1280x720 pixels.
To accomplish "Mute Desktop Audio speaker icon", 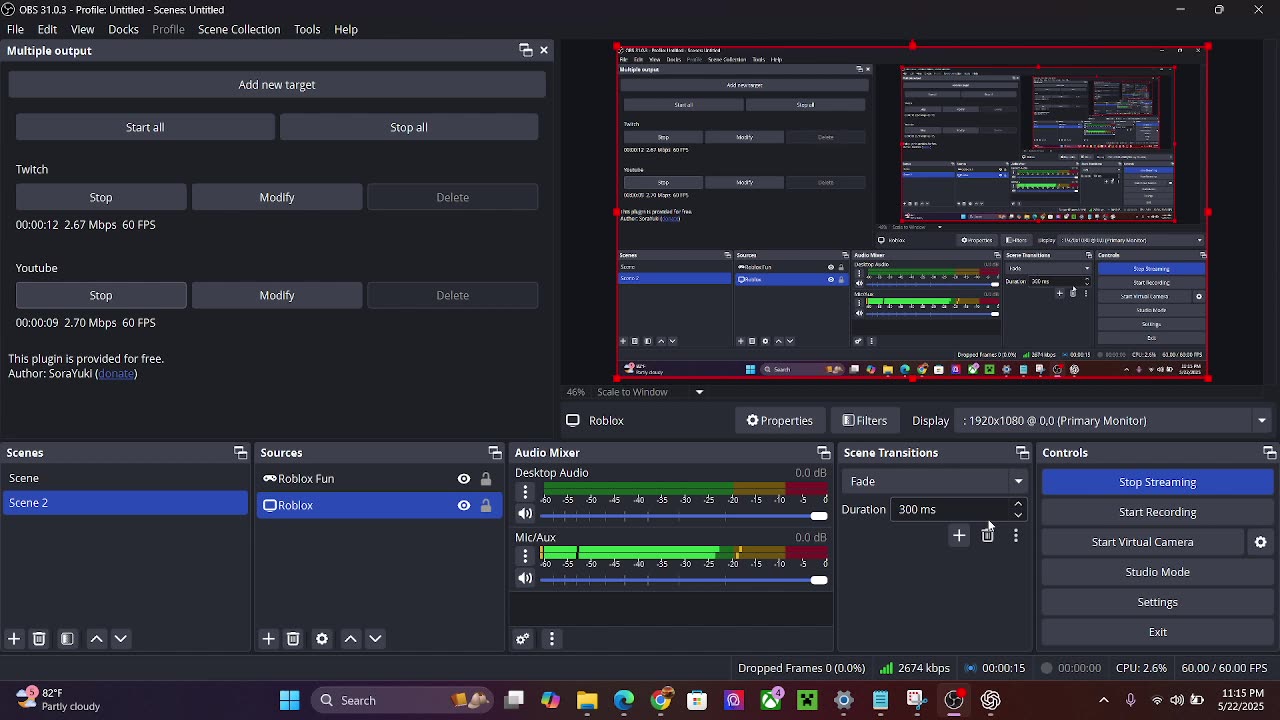I will (x=525, y=515).
